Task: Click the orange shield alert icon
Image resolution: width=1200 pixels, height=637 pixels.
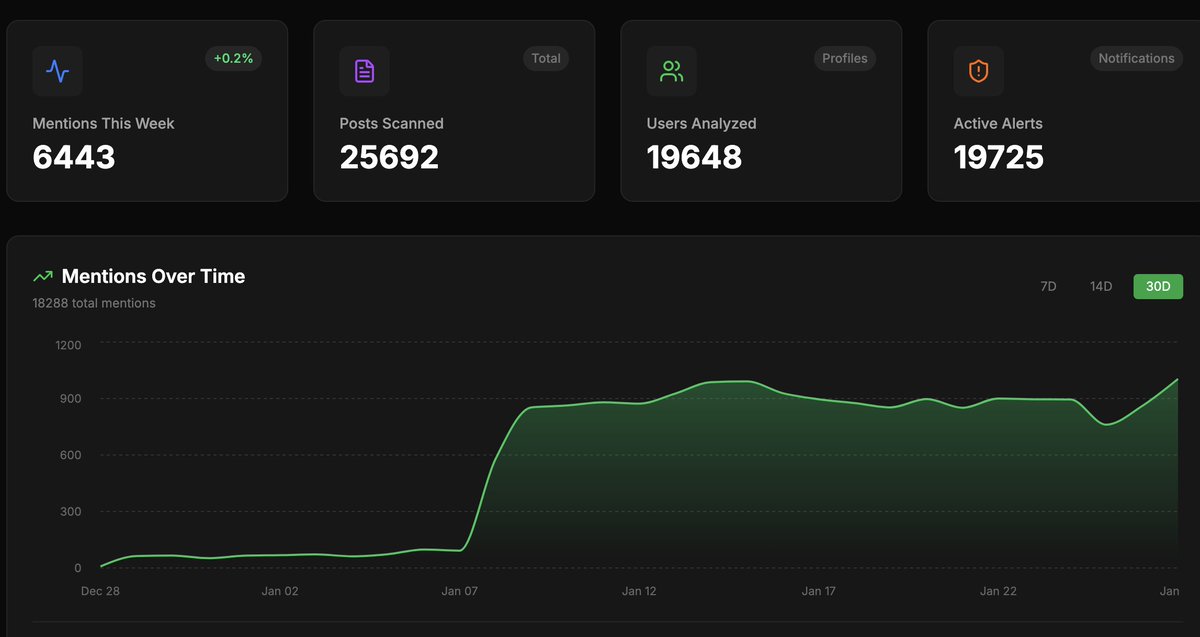Action: click(x=979, y=71)
